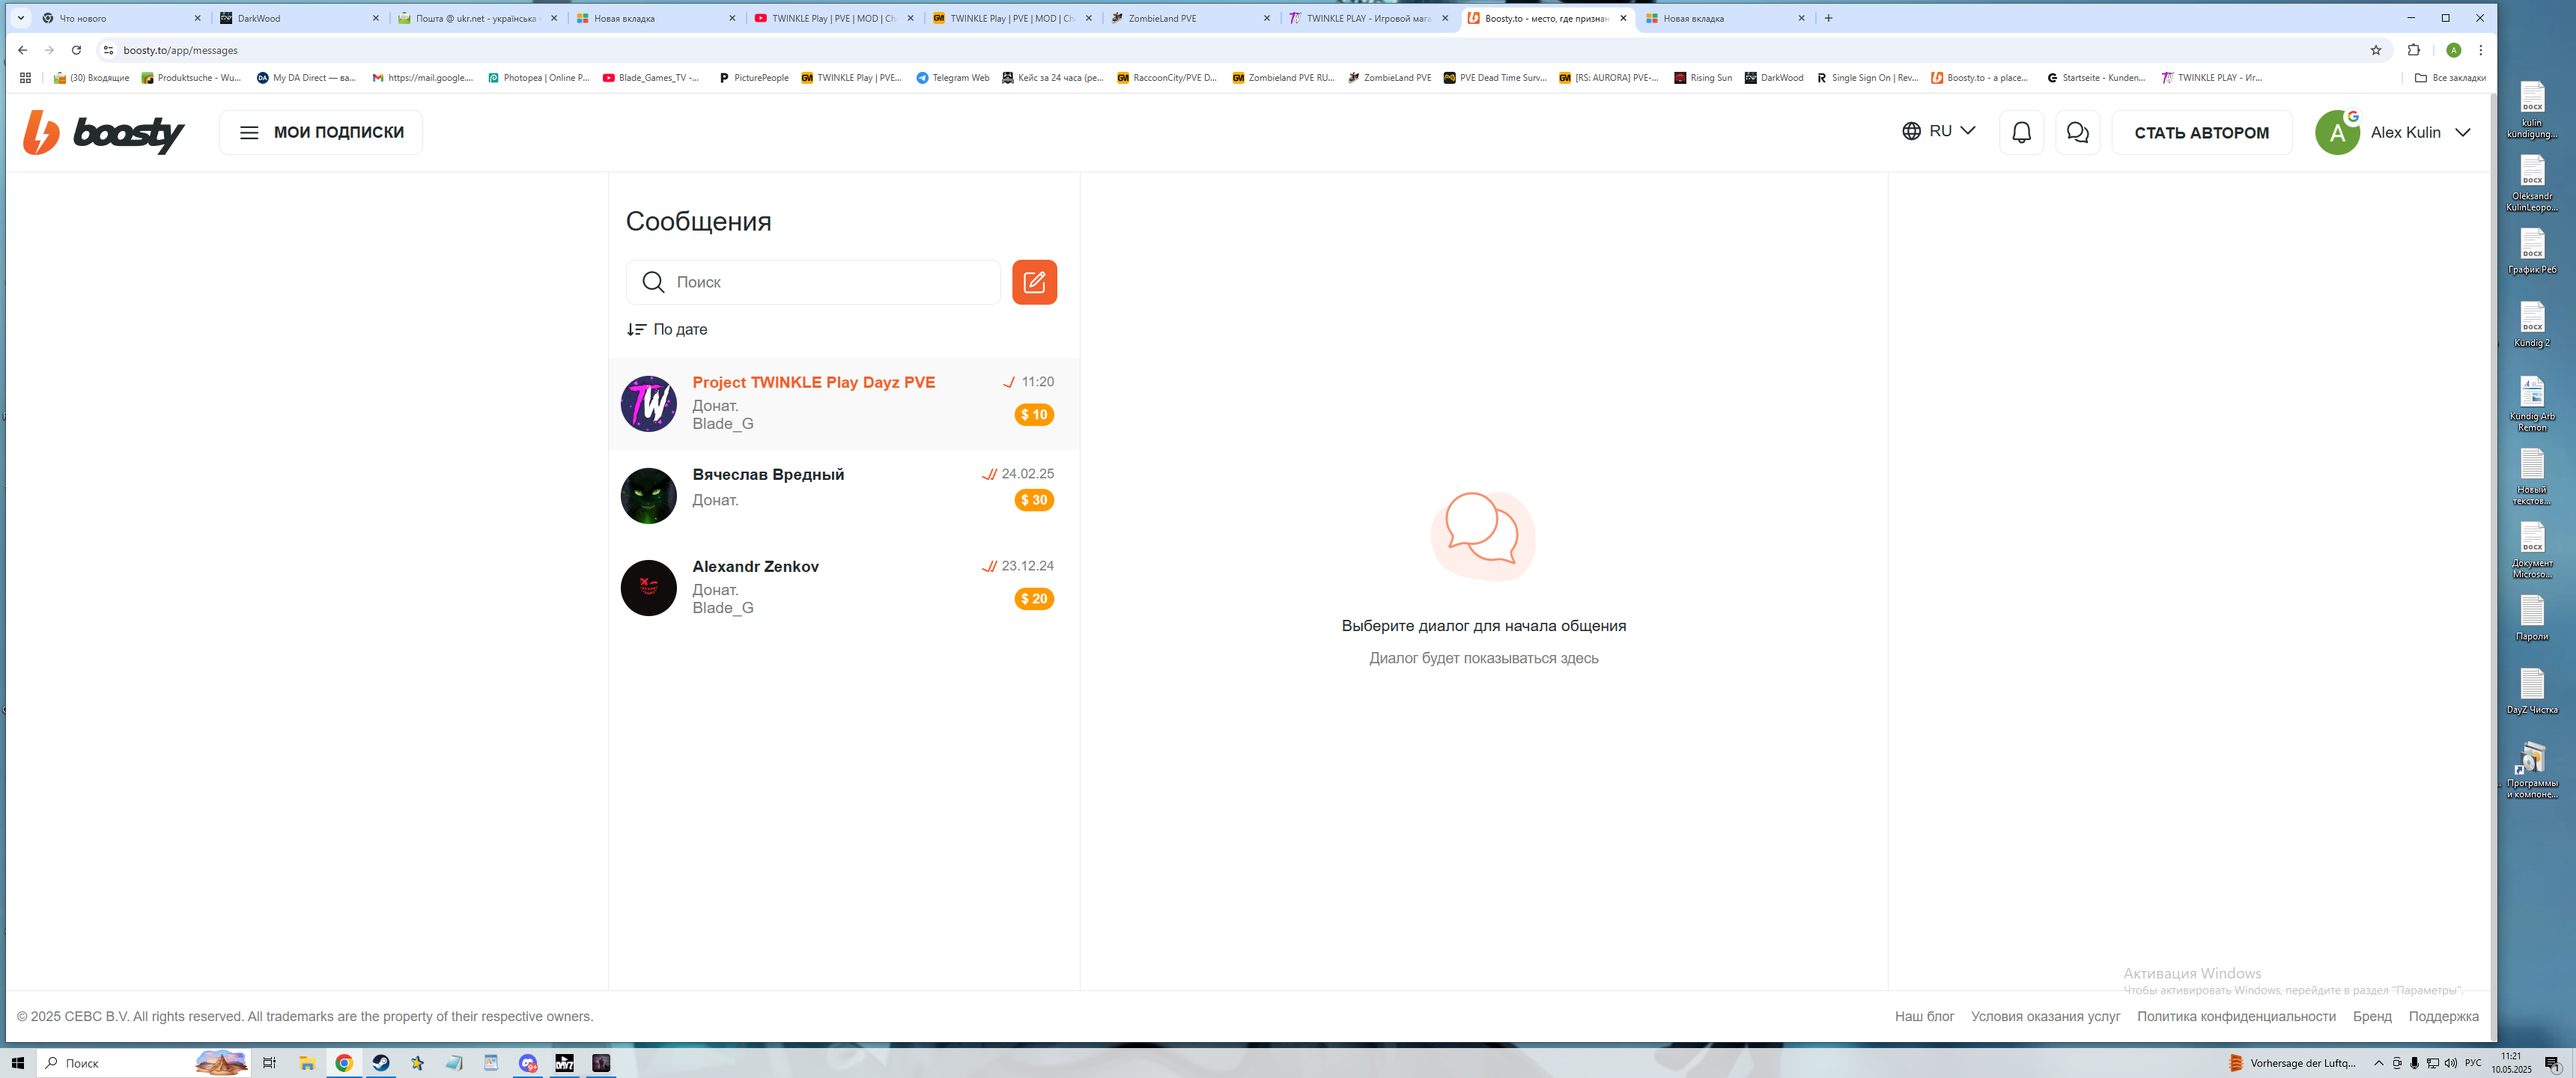Open Chrome extensions puzzle icon
The height and width of the screenshot is (1078, 2576).
pyautogui.click(x=2413, y=50)
